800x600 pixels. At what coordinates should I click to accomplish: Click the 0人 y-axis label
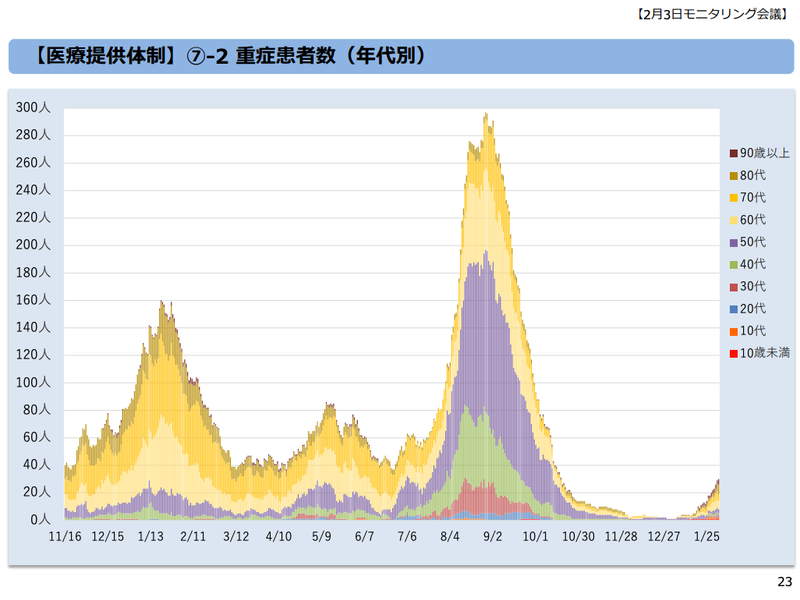(x=39, y=520)
